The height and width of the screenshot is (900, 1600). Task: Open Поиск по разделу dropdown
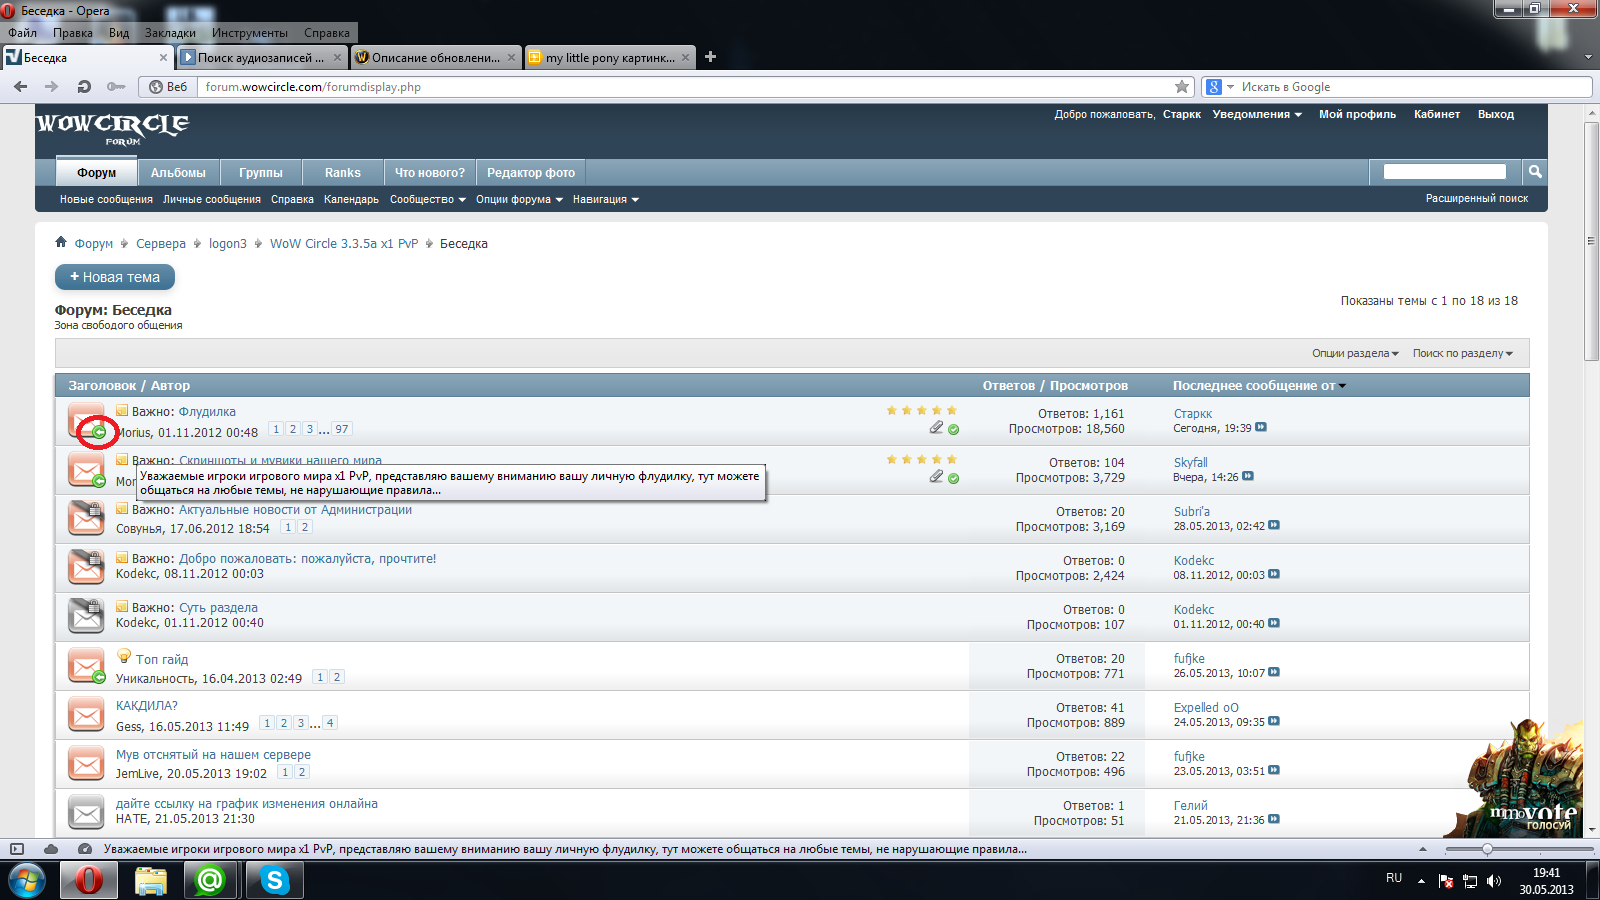coord(1462,354)
